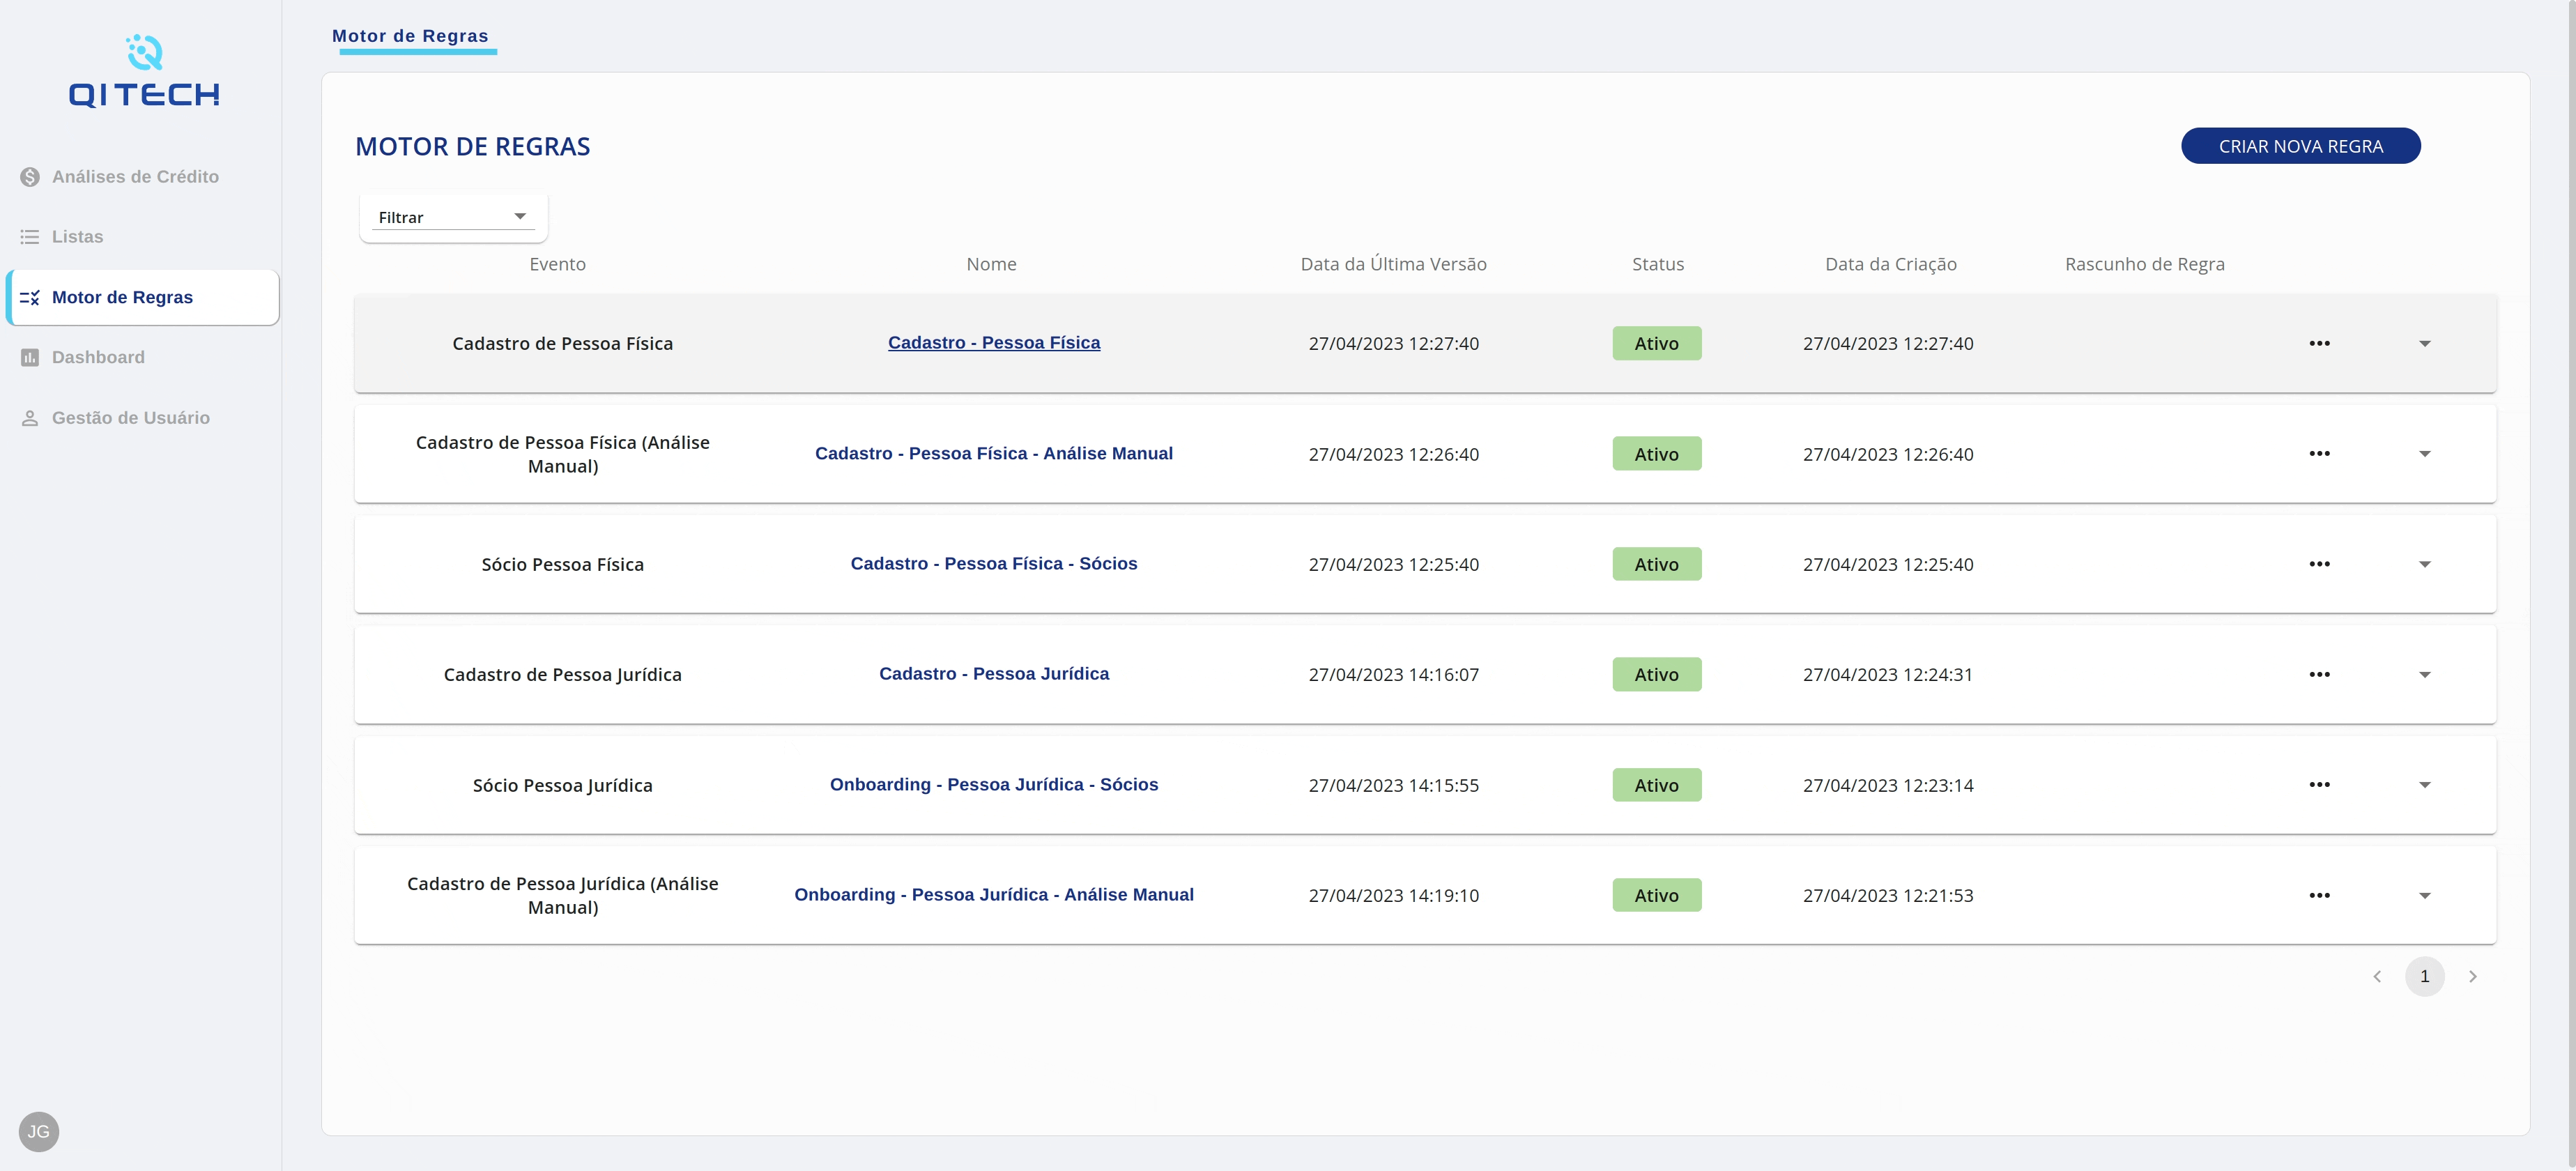This screenshot has width=2576, height=1171.
Task: Click Ativo badge in Cadastro - Pessoa Física row
Action: pos(1657,344)
